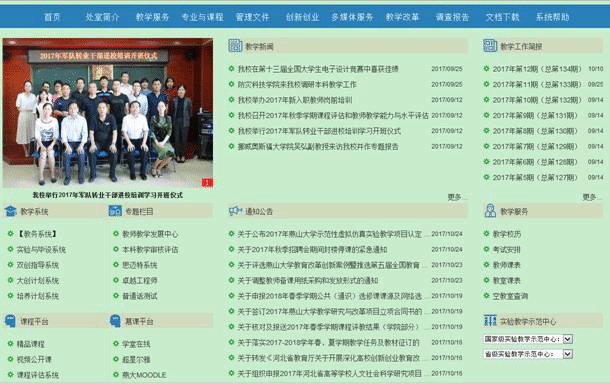Expand the 国家级实验教学示范中心 dropdown

click(568, 339)
